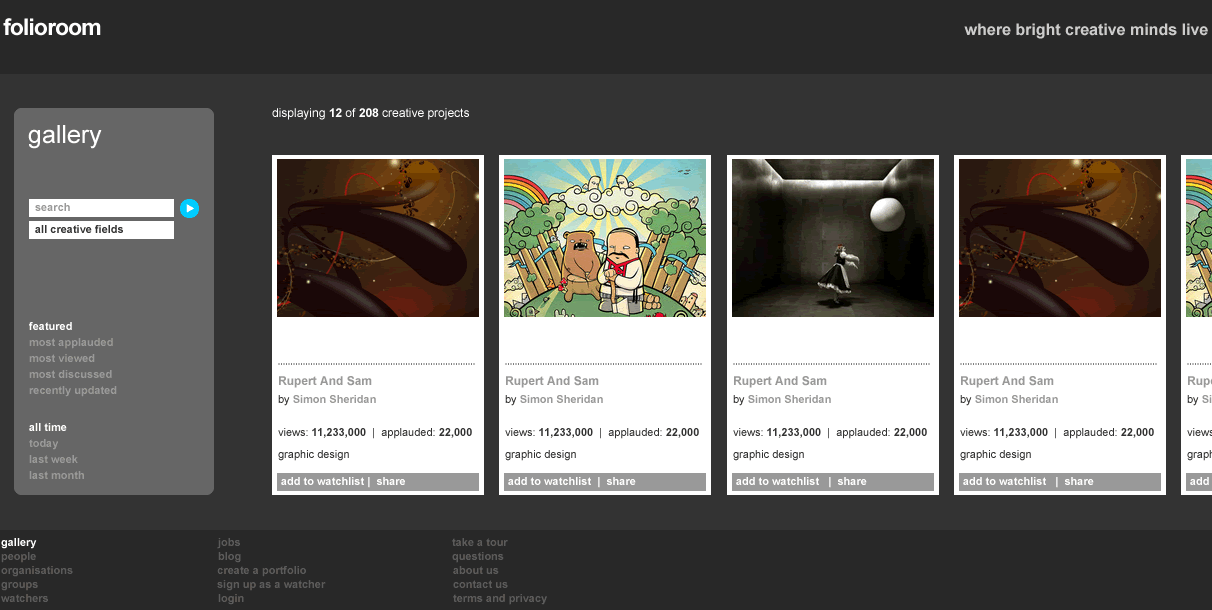Open the Rupert And Sam title on fourth card
This screenshot has height=610, width=1212.
1007,381
